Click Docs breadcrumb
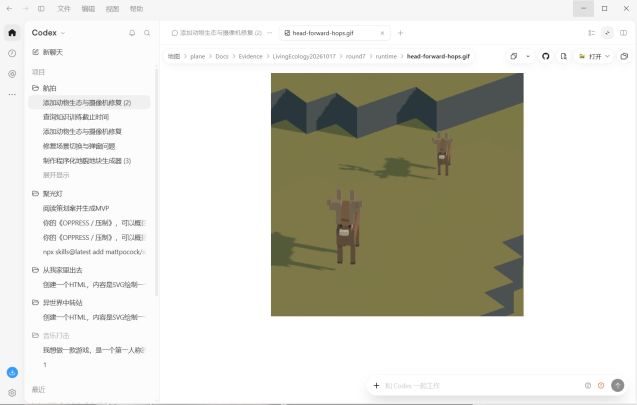 point(222,56)
